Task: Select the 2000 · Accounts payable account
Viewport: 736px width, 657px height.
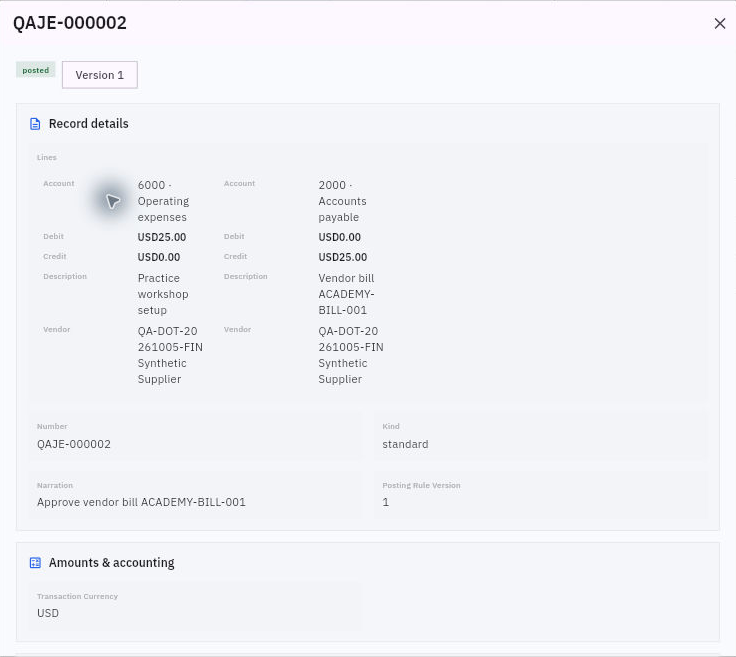Action: (x=342, y=201)
